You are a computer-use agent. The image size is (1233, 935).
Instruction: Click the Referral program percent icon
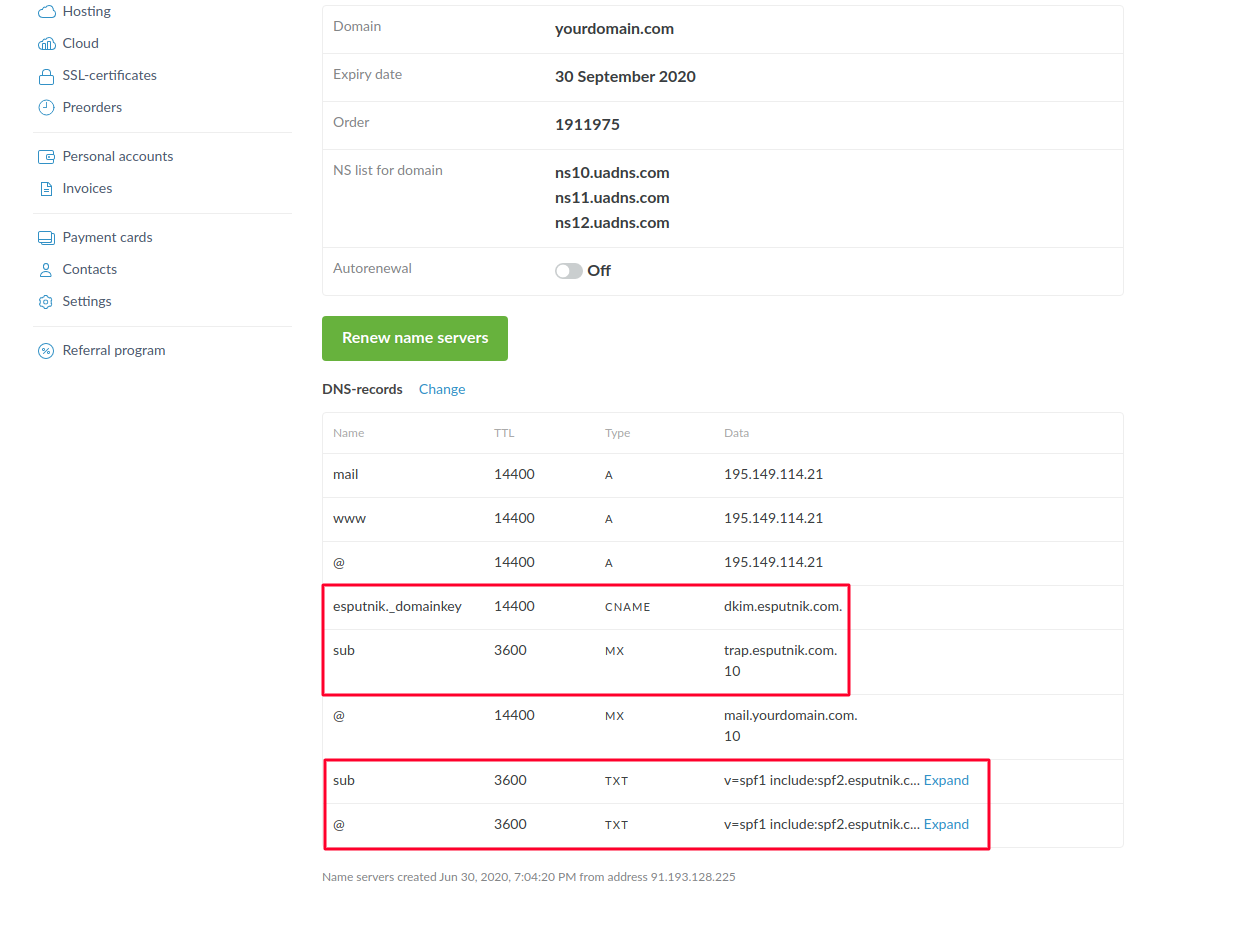coord(46,351)
